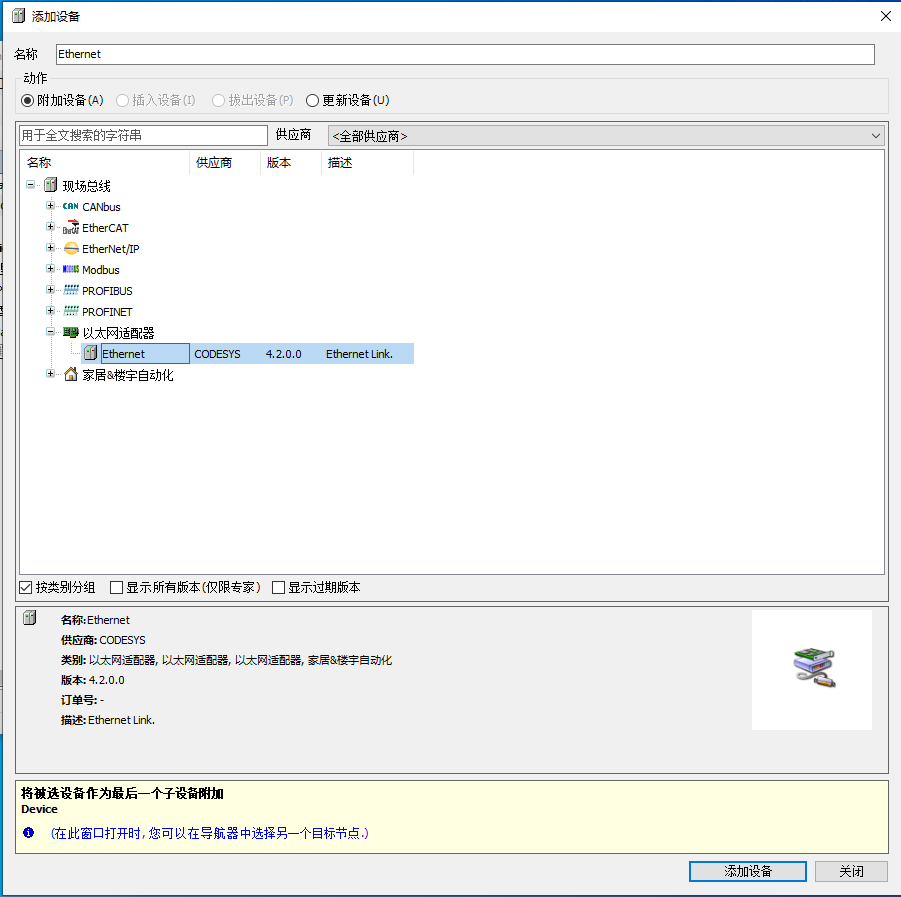Collapse the 以太网适配器 tree node
The width and height of the screenshot is (901, 897).
tap(51, 332)
